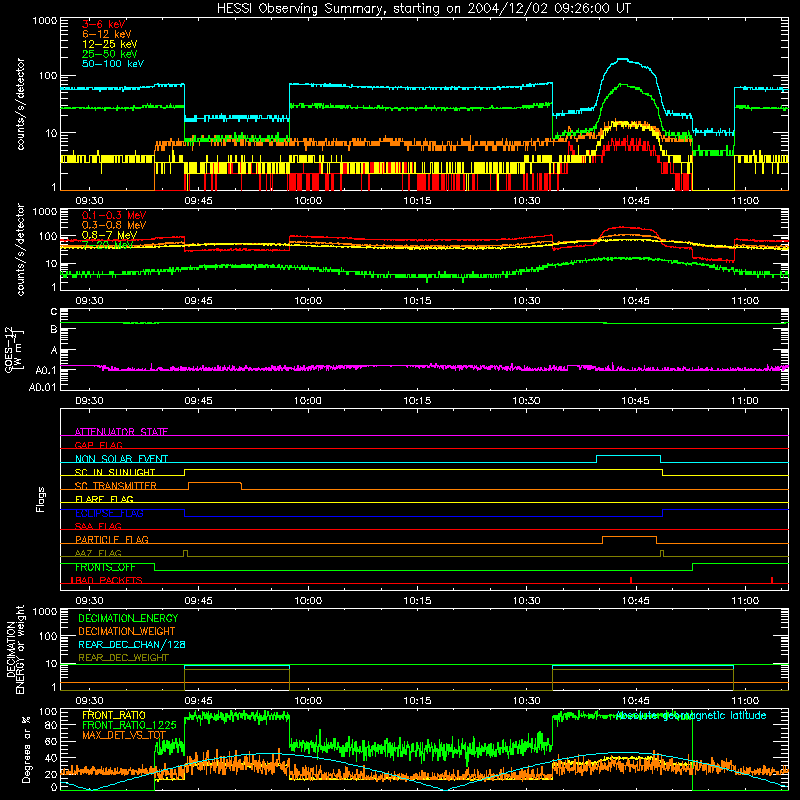
Task: Click the 0.8-7 MeV legend label
Action: pyautogui.click(x=109, y=235)
